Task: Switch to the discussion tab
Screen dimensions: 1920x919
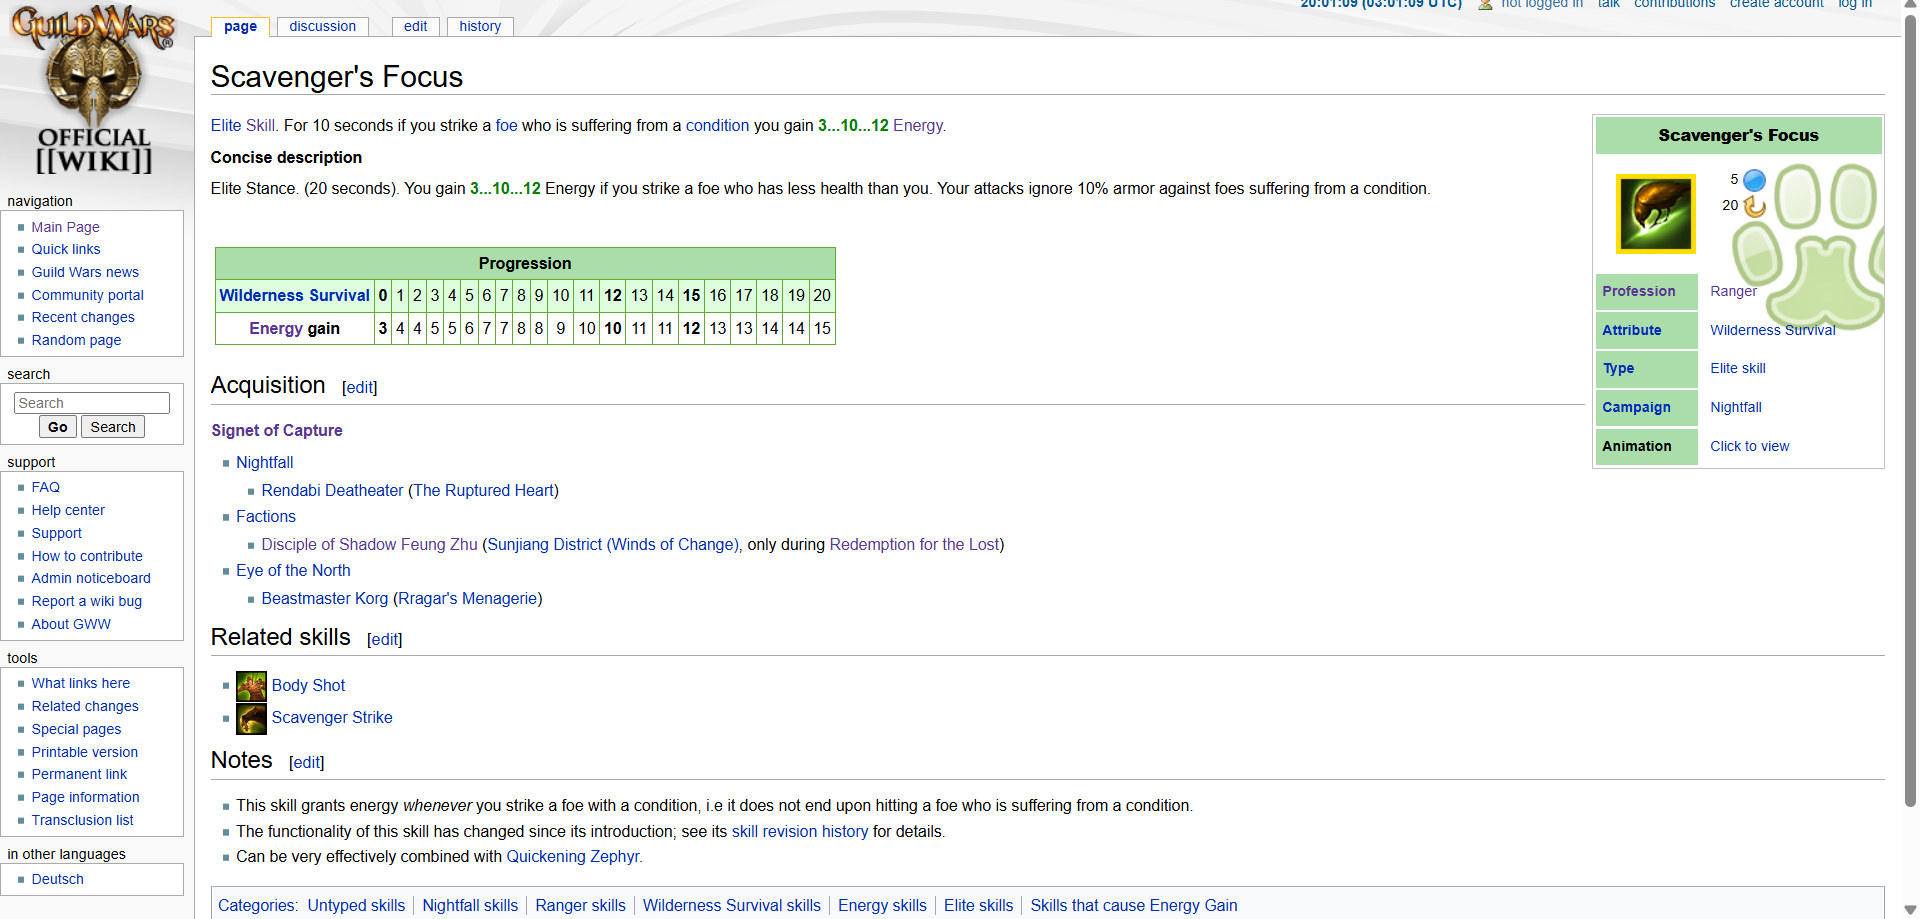Action: [322, 26]
